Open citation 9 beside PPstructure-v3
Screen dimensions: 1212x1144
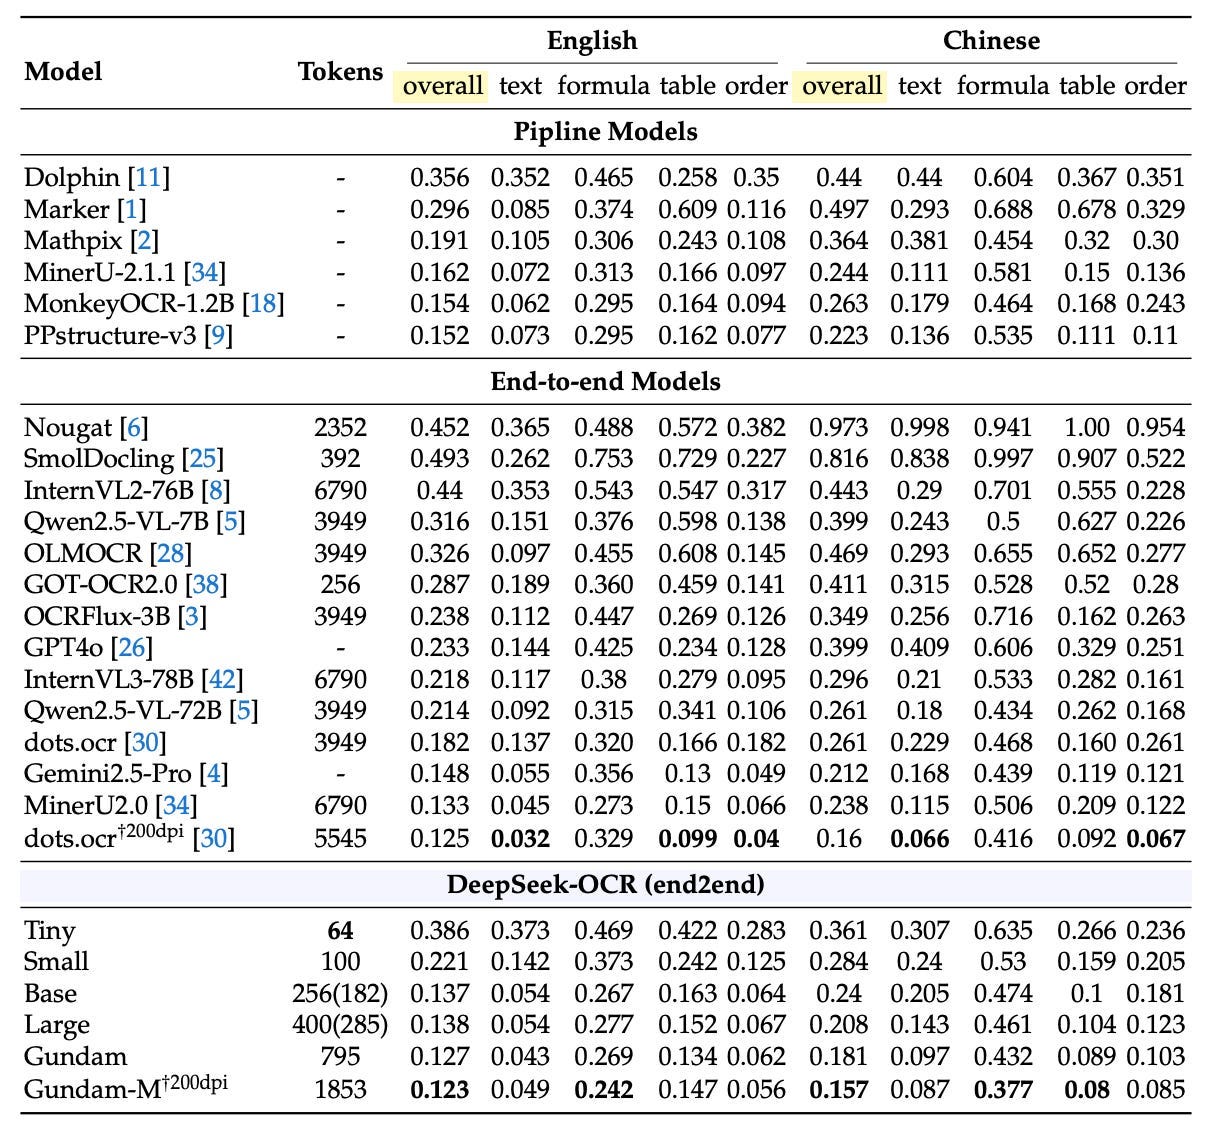pos(218,336)
